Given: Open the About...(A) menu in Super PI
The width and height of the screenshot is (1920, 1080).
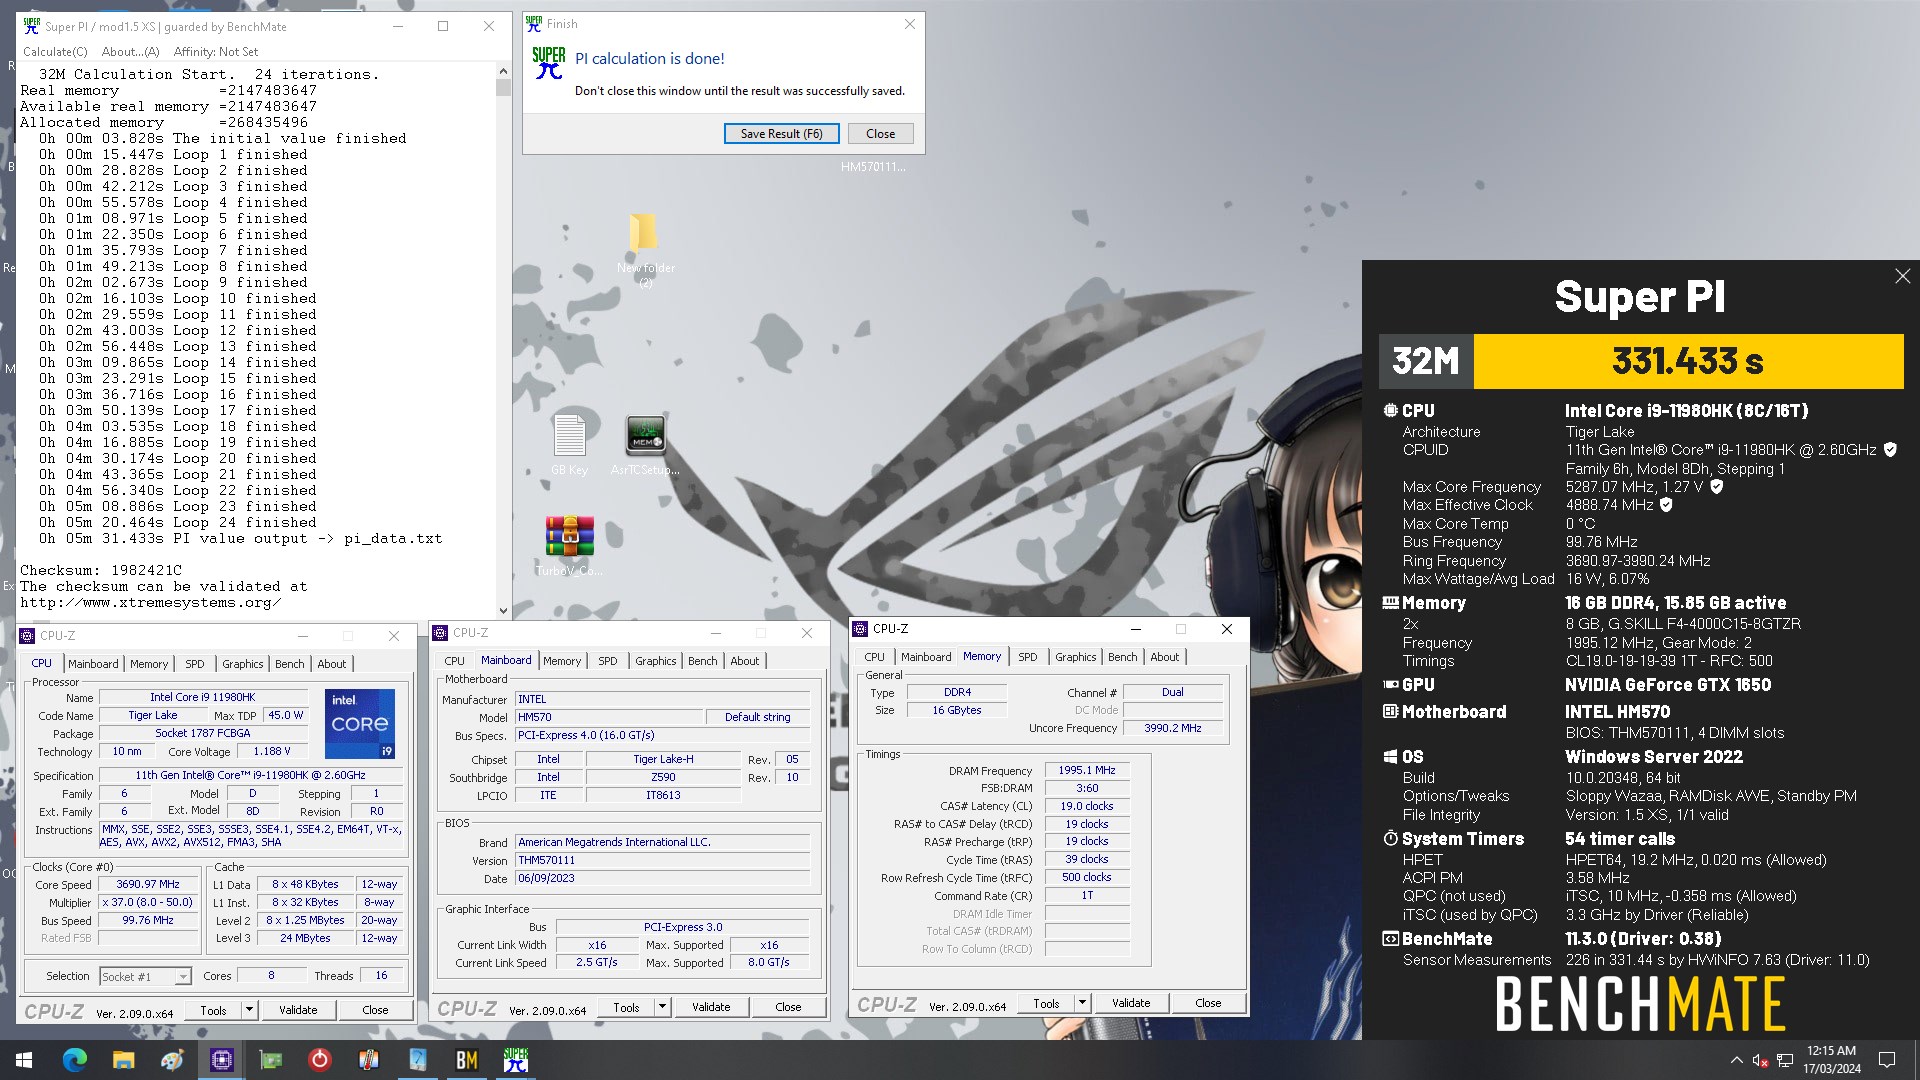Looking at the screenshot, I should click(130, 51).
